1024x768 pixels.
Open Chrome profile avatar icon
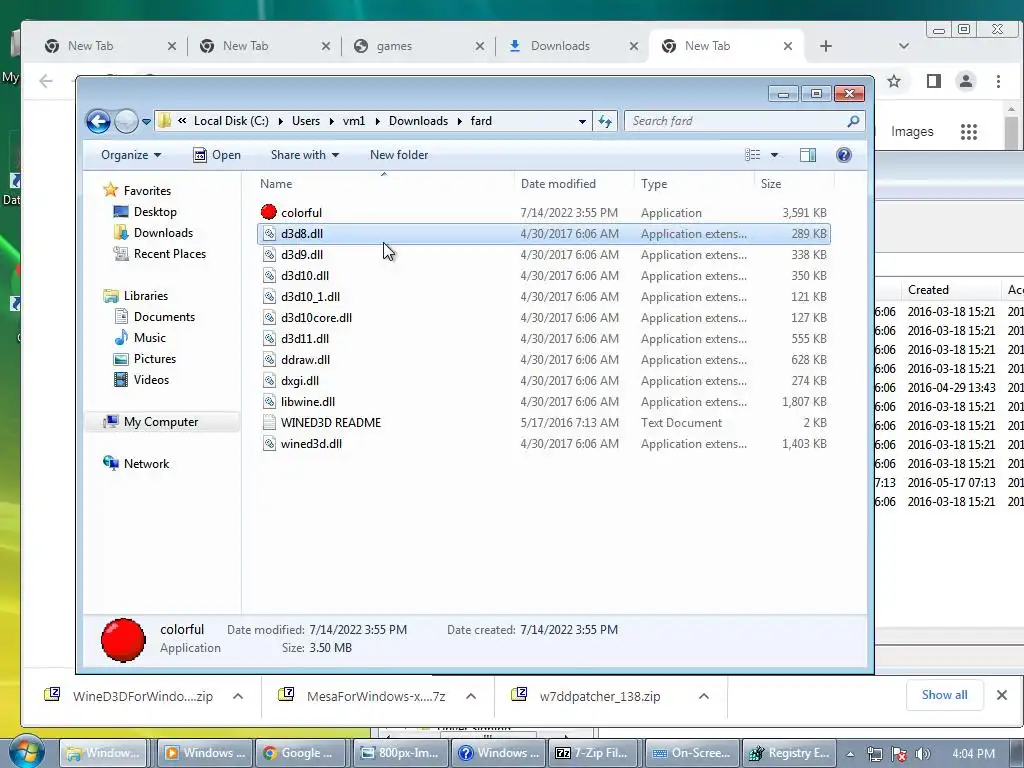pyautogui.click(x=965, y=81)
